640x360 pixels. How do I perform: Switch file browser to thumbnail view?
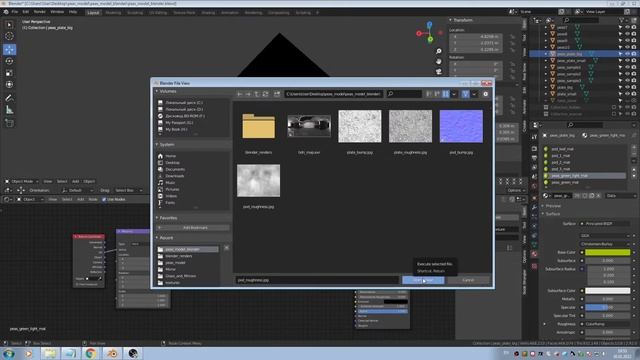(446, 94)
